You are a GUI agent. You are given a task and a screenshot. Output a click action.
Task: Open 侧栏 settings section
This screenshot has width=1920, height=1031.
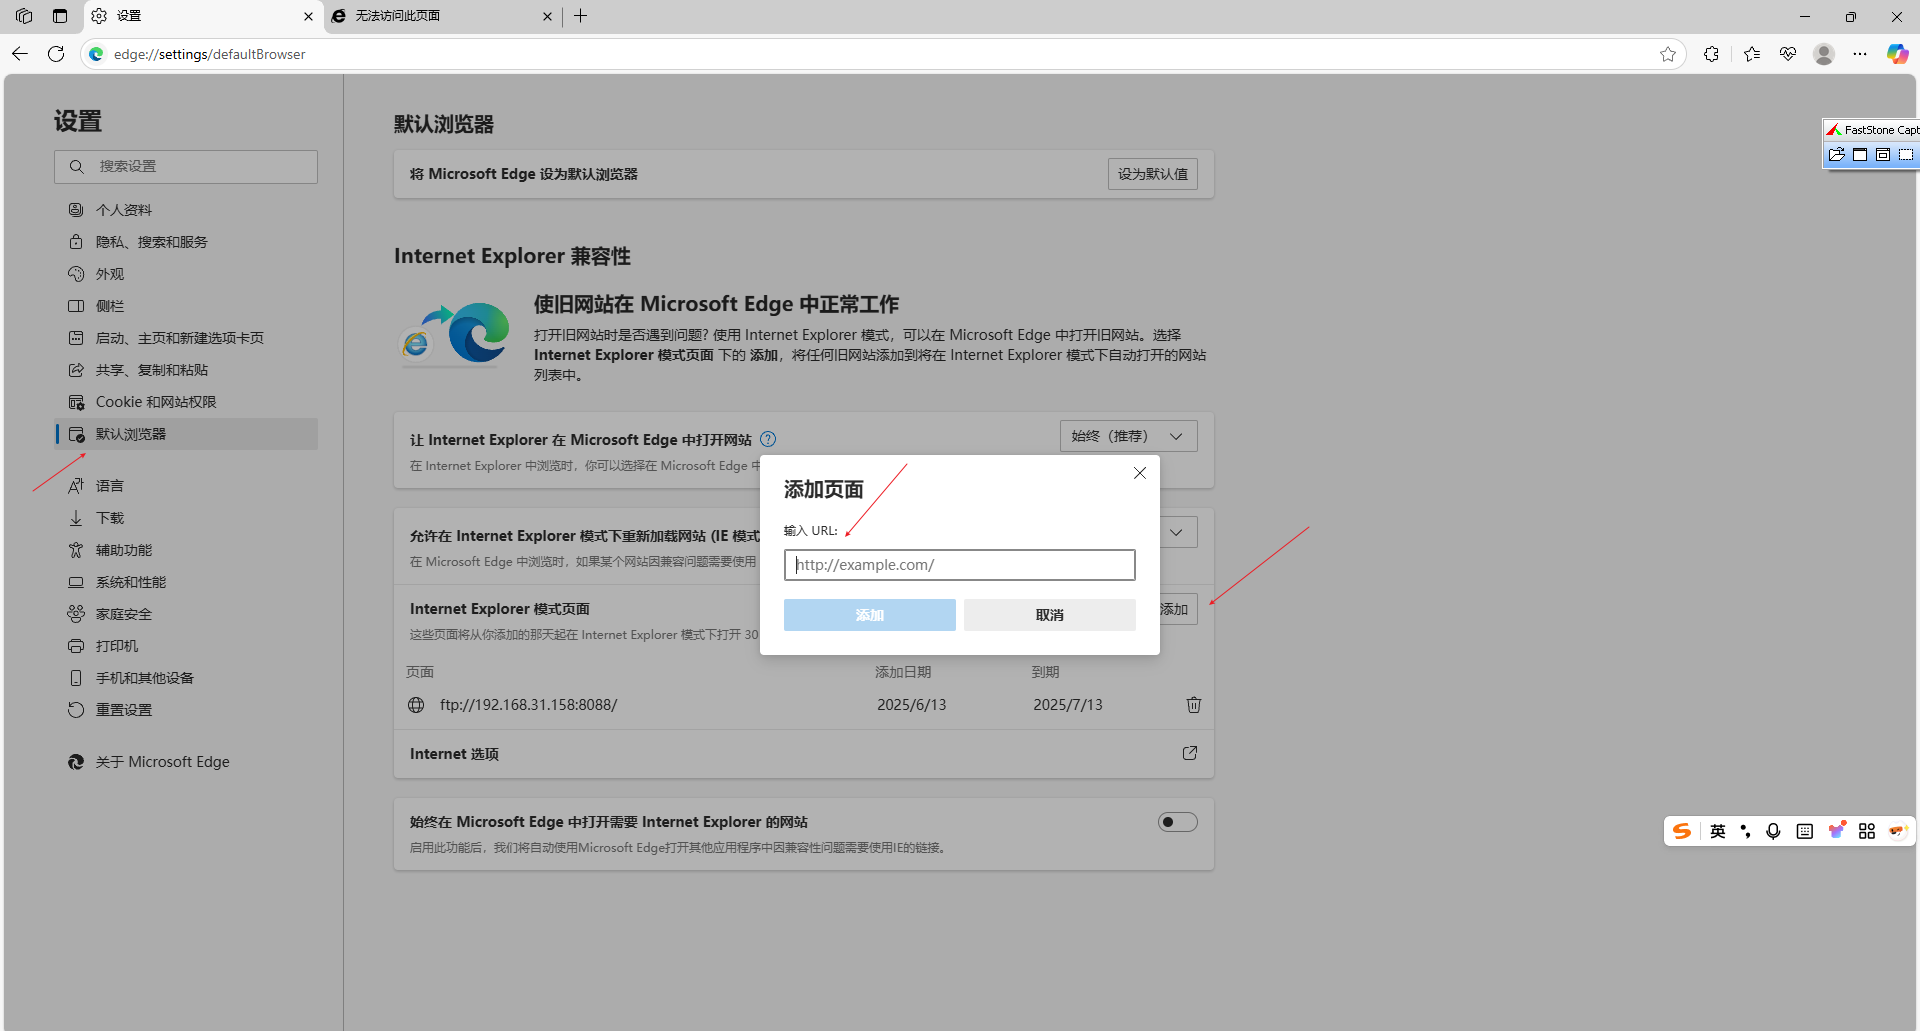(186, 306)
